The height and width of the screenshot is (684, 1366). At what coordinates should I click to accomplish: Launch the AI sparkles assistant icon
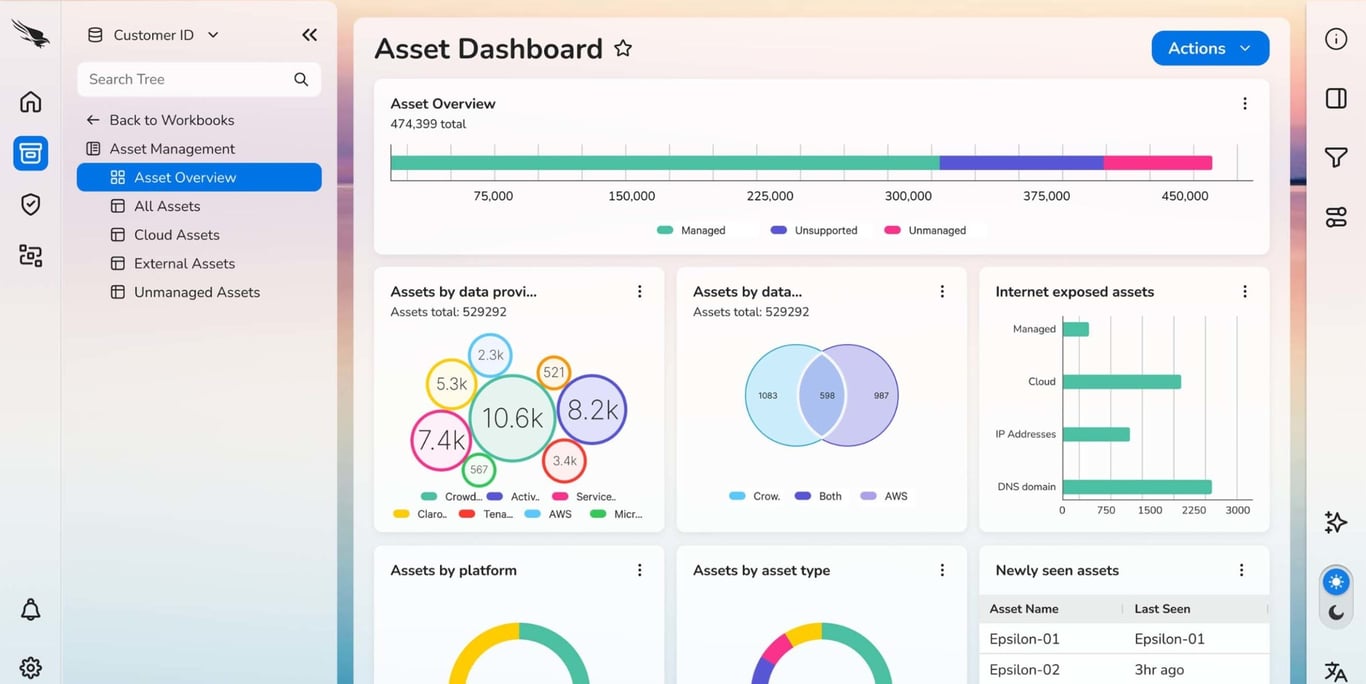[1335, 522]
